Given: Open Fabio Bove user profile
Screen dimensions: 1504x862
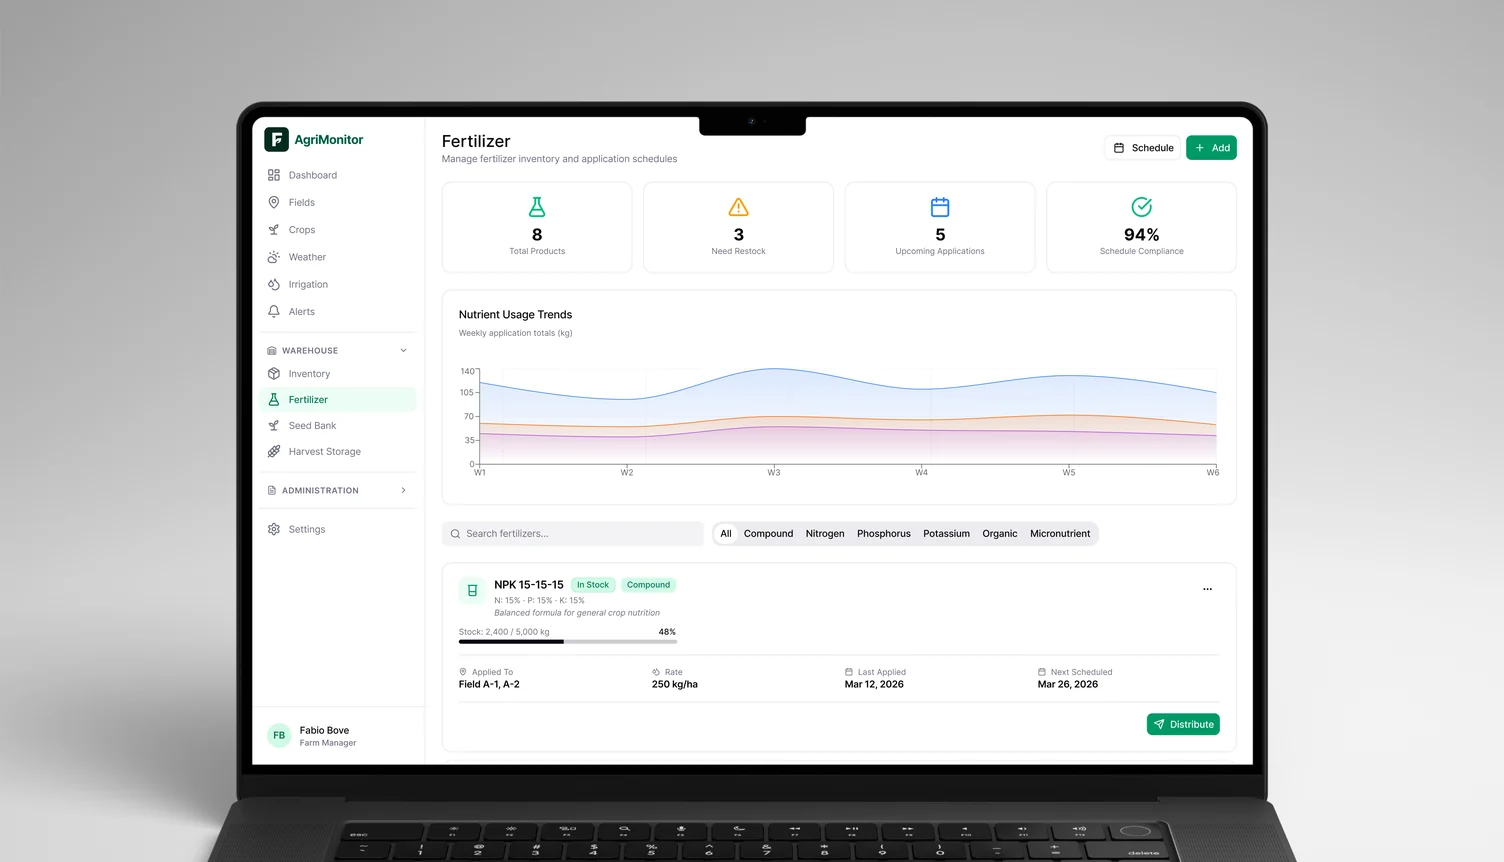Looking at the screenshot, I should pos(339,736).
